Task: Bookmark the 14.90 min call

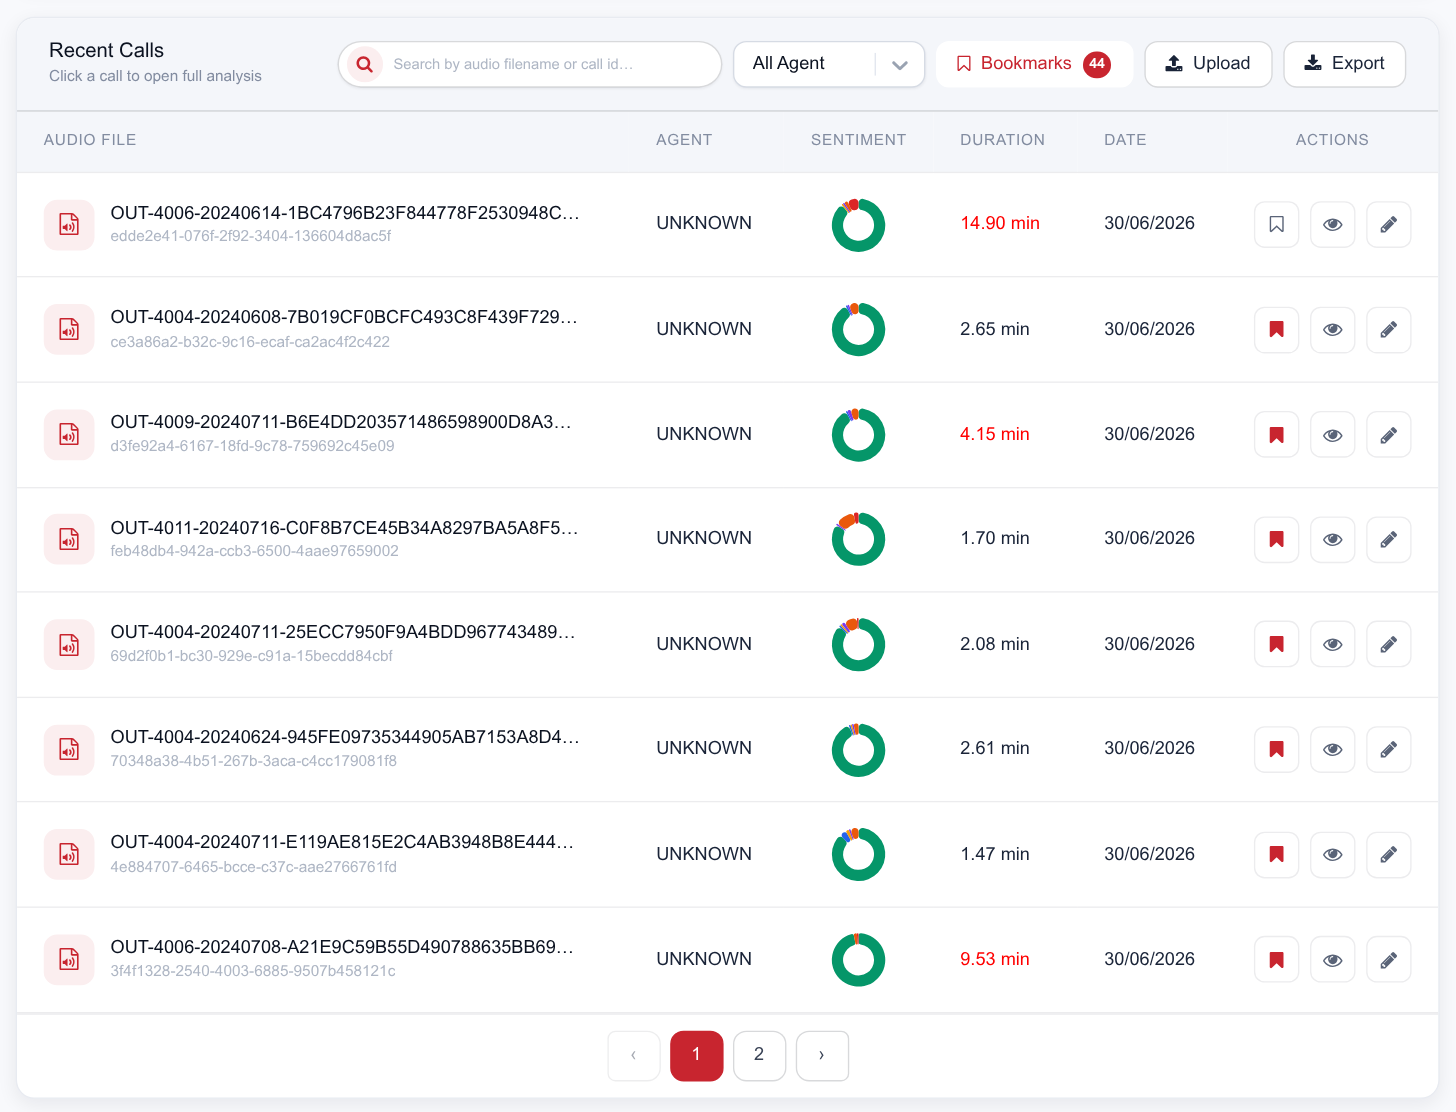Action: coord(1277,225)
